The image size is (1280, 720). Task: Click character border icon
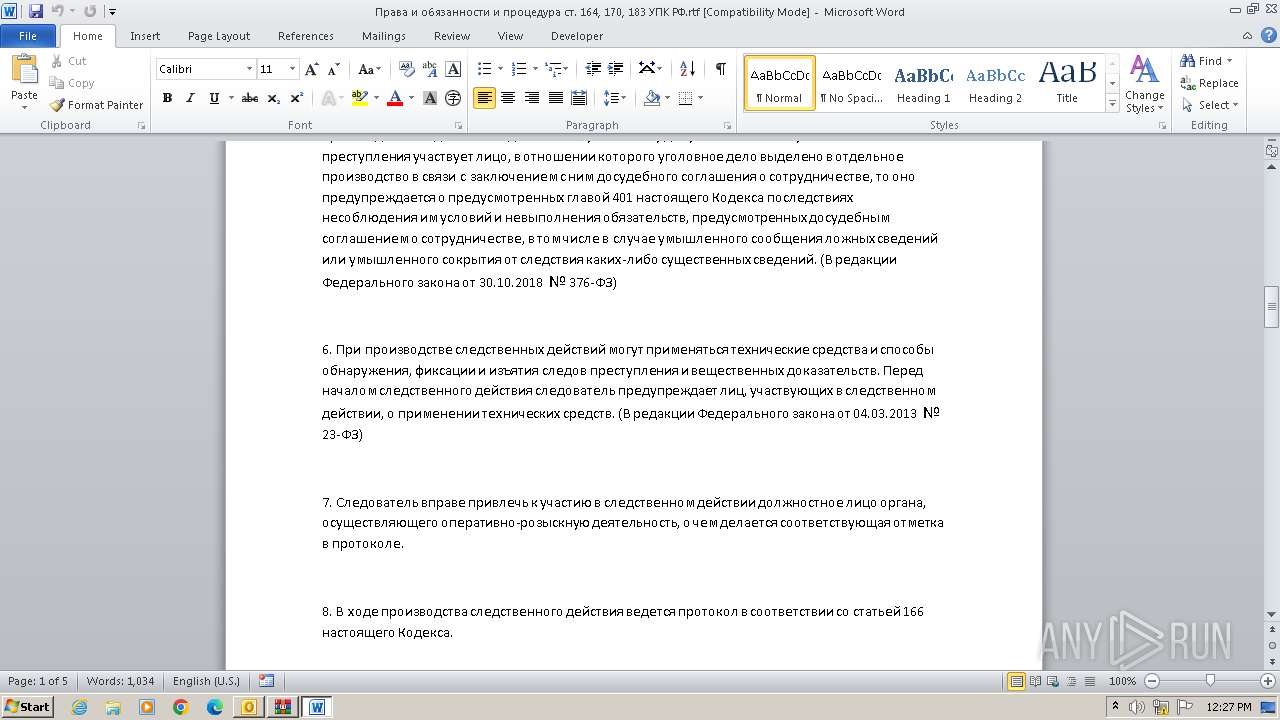453,69
